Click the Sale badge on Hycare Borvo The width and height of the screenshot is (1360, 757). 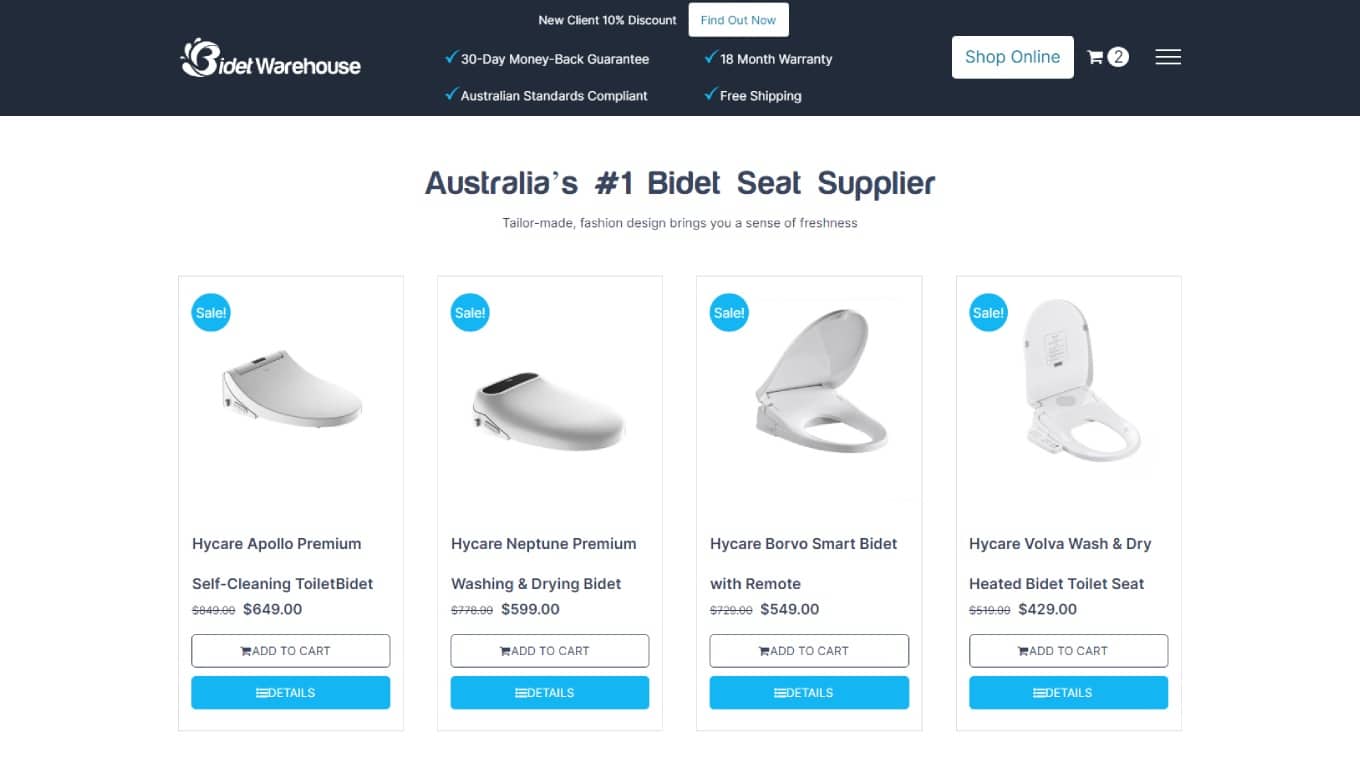pyautogui.click(x=729, y=313)
